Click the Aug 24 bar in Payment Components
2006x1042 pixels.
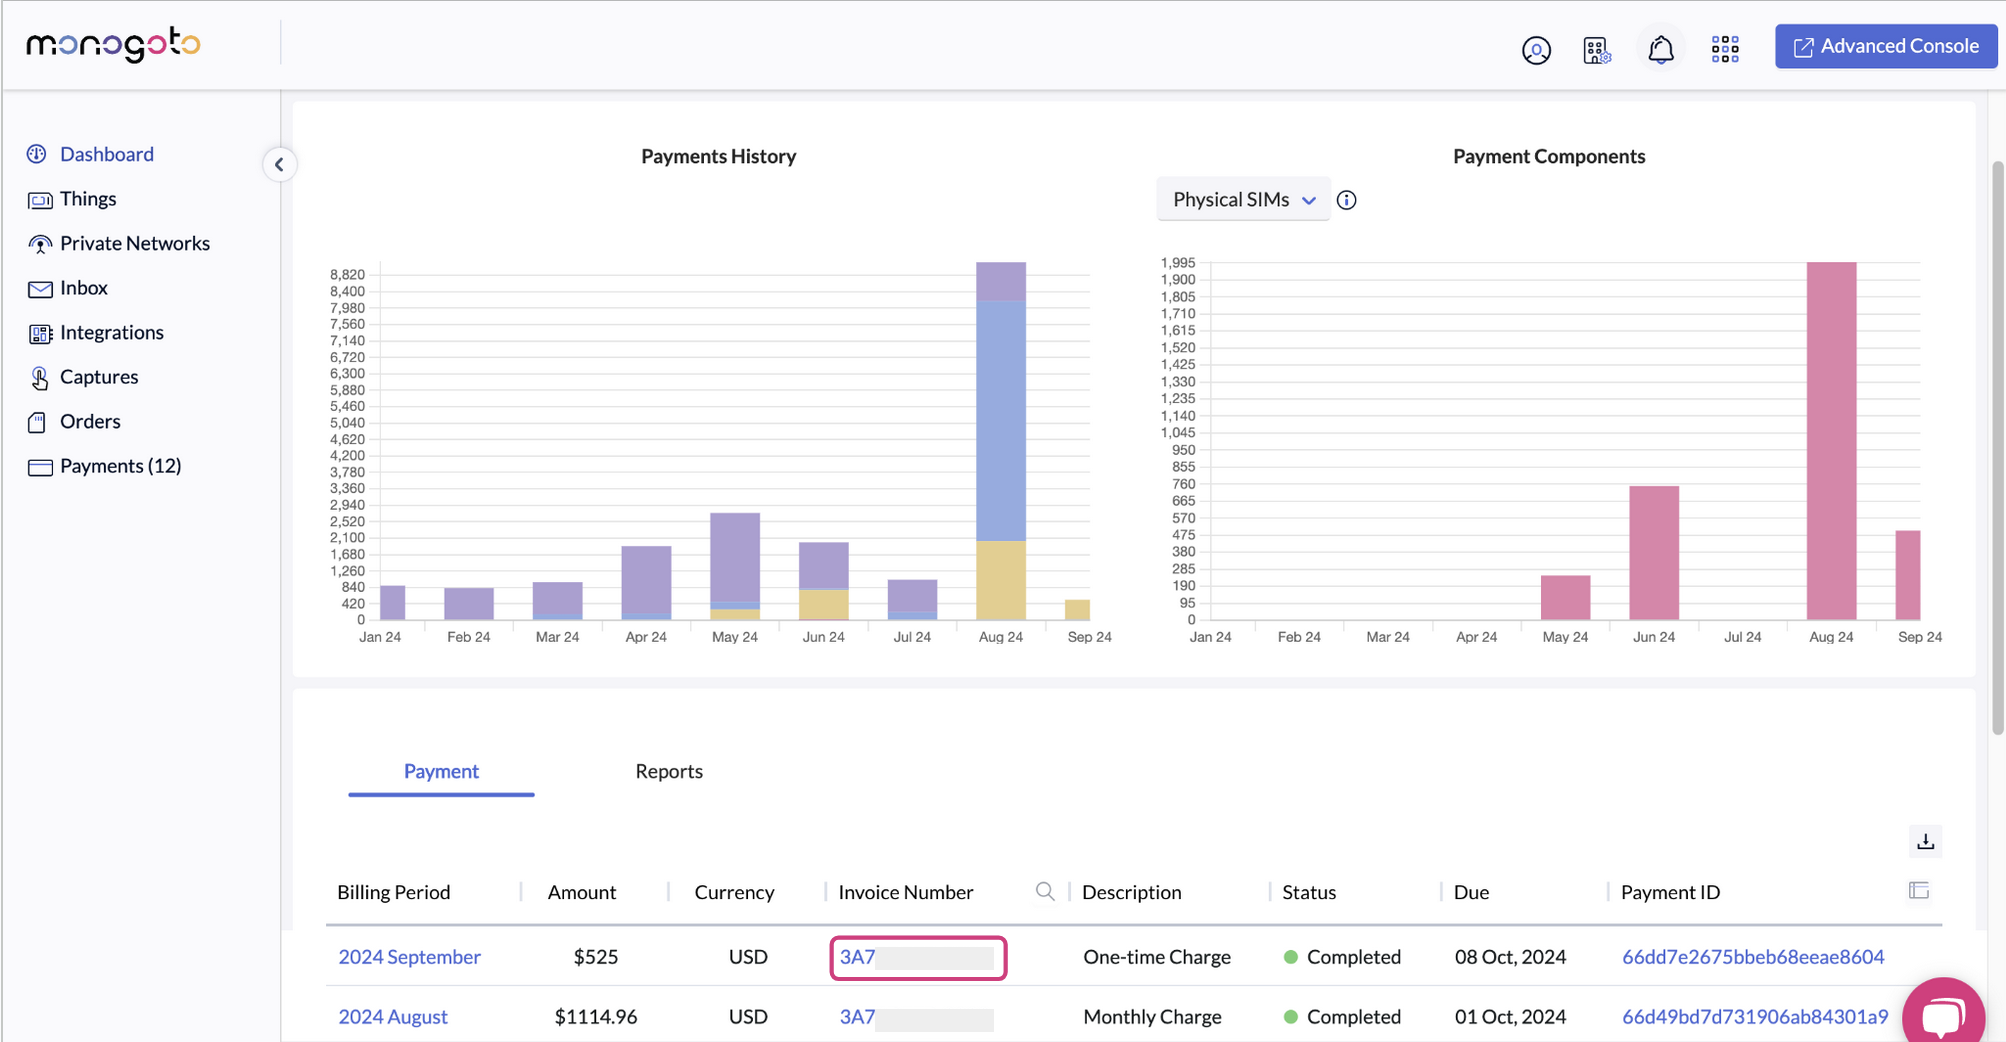click(1831, 440)
